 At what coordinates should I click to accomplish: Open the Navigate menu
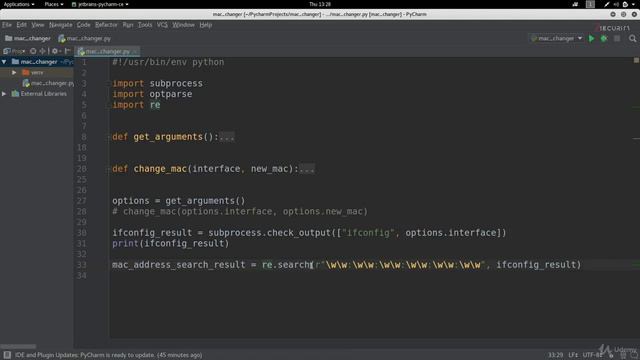pyautogui.click(x=61, y=25)
